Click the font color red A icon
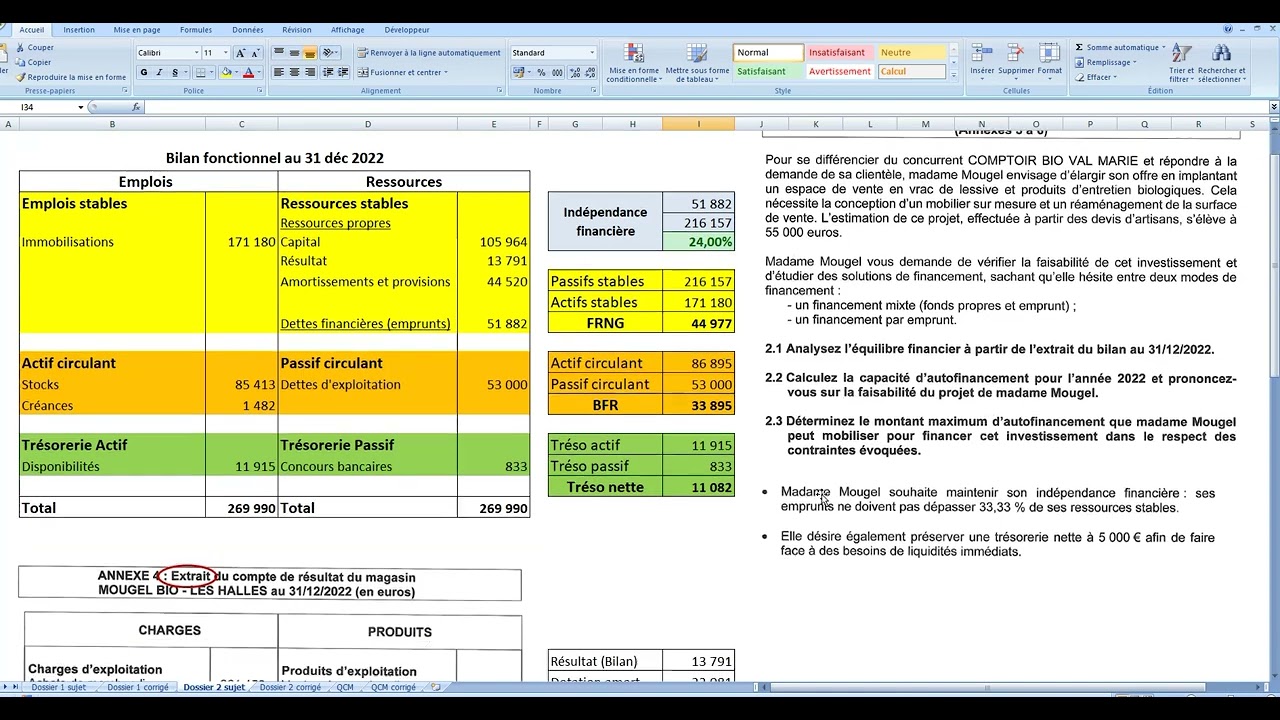Image resolution: width=1280 pixels, height=720 pixels. pos(248,73)
